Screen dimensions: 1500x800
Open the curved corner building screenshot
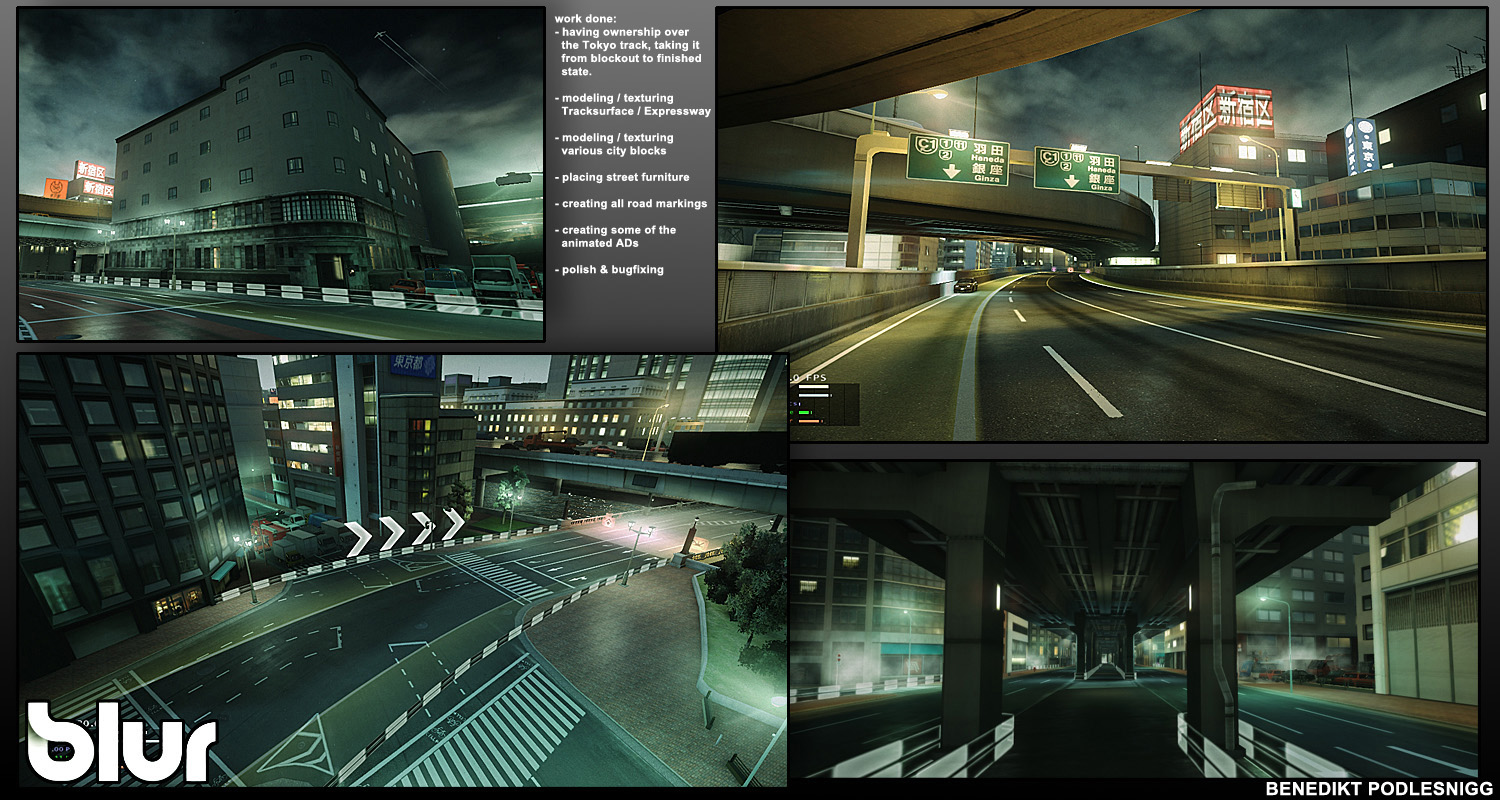coord(280,175)
